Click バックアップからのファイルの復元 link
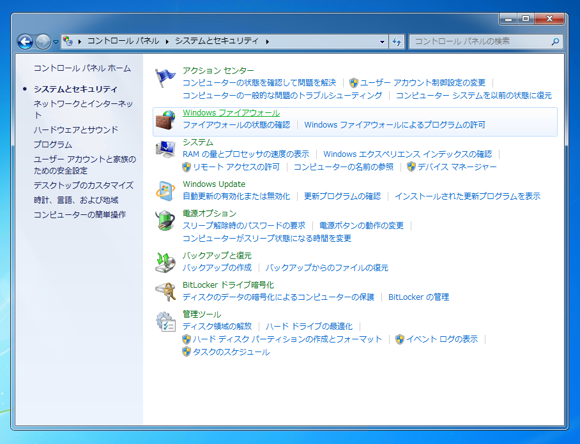Screen dimensions: 580x444 [x=327, y=268]
